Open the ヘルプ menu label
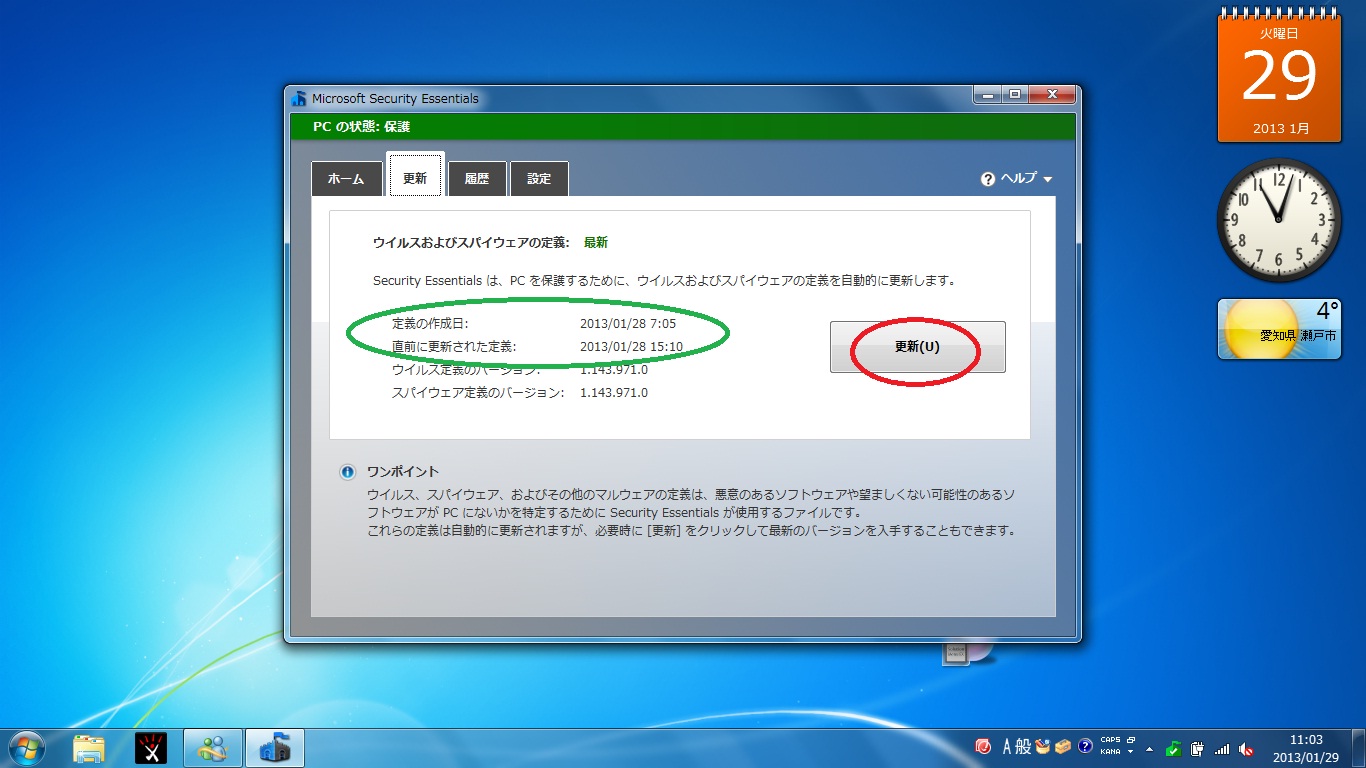 pos(1019,178)
